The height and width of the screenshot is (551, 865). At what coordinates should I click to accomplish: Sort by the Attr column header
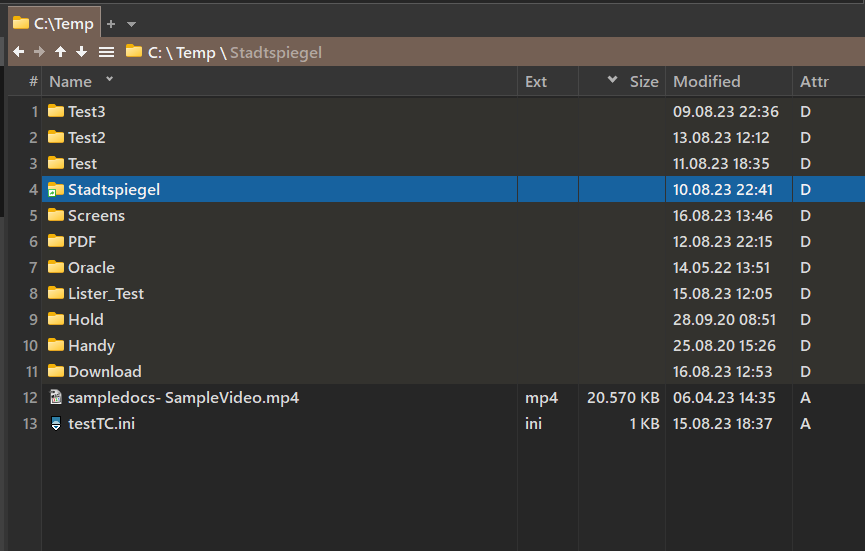pos(814,82)
